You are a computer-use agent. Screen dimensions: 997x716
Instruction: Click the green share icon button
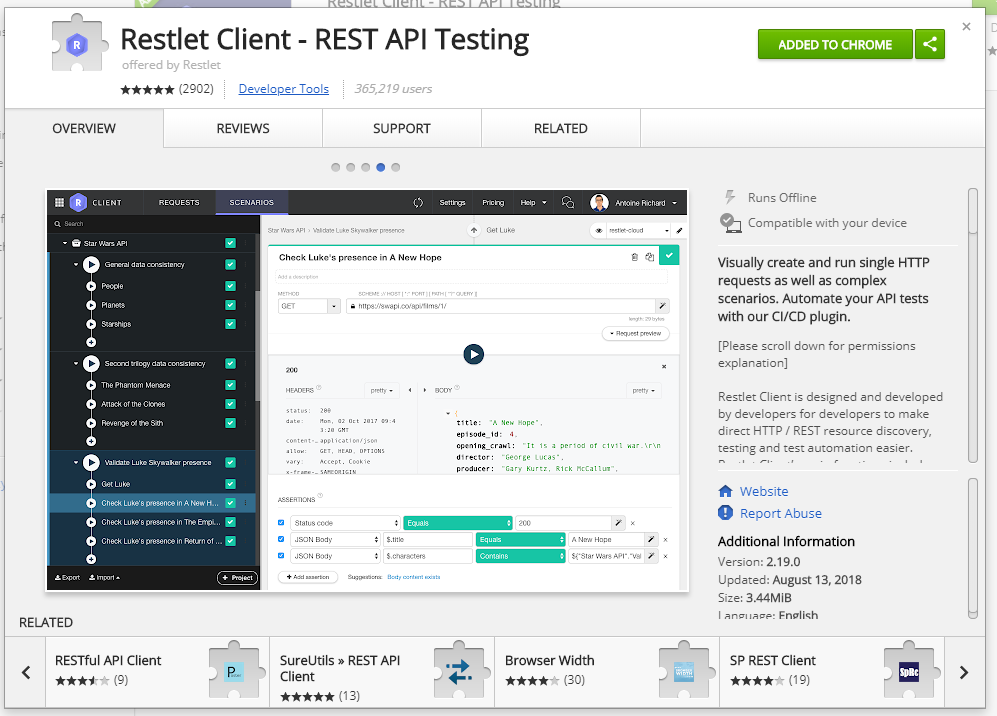pos(930,45)
